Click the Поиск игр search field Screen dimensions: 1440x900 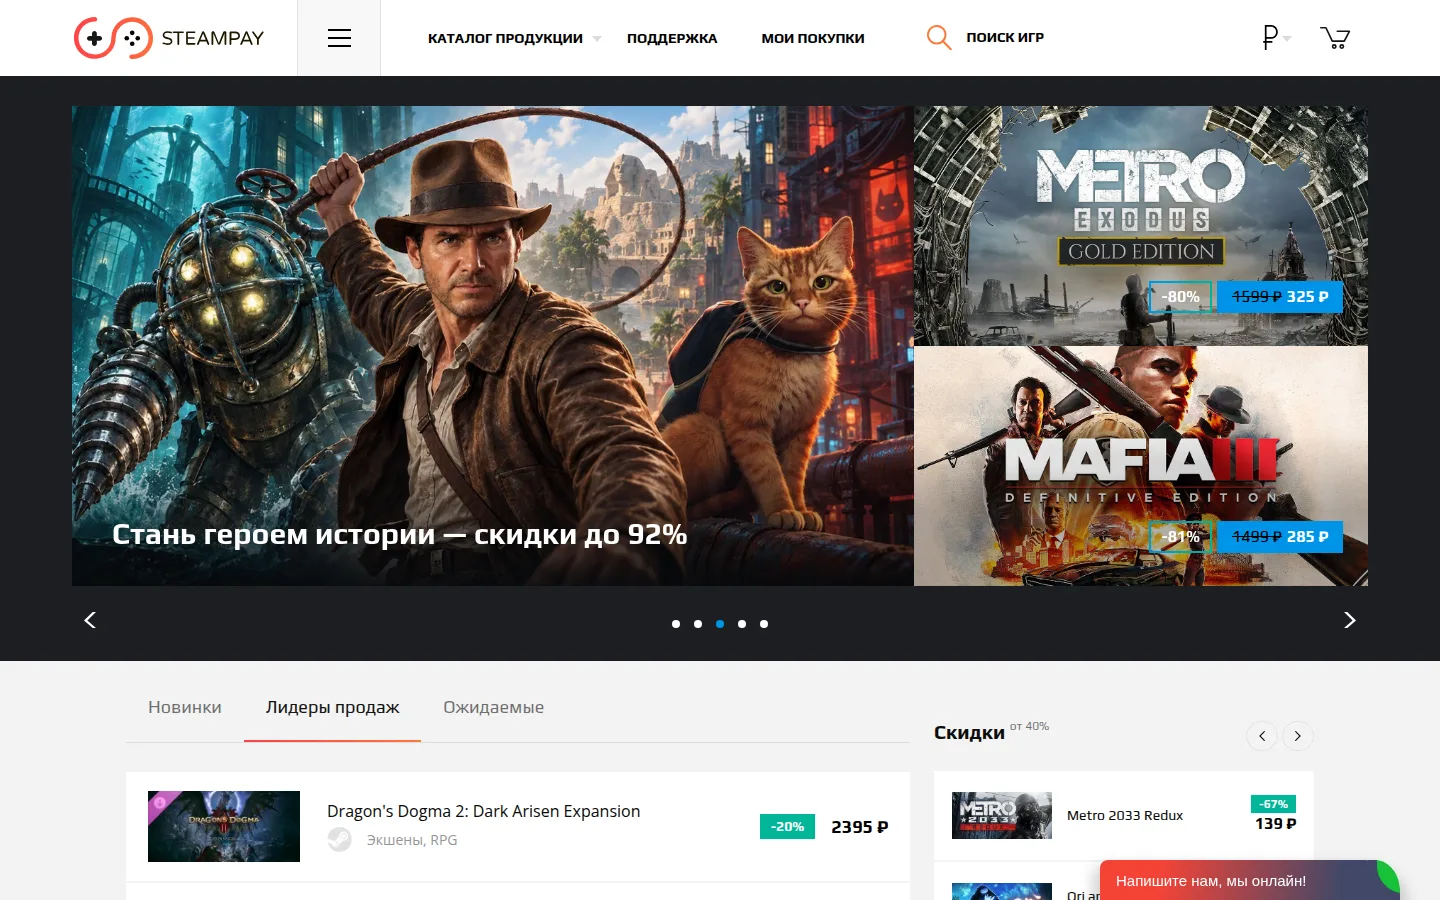(1005, 37)
